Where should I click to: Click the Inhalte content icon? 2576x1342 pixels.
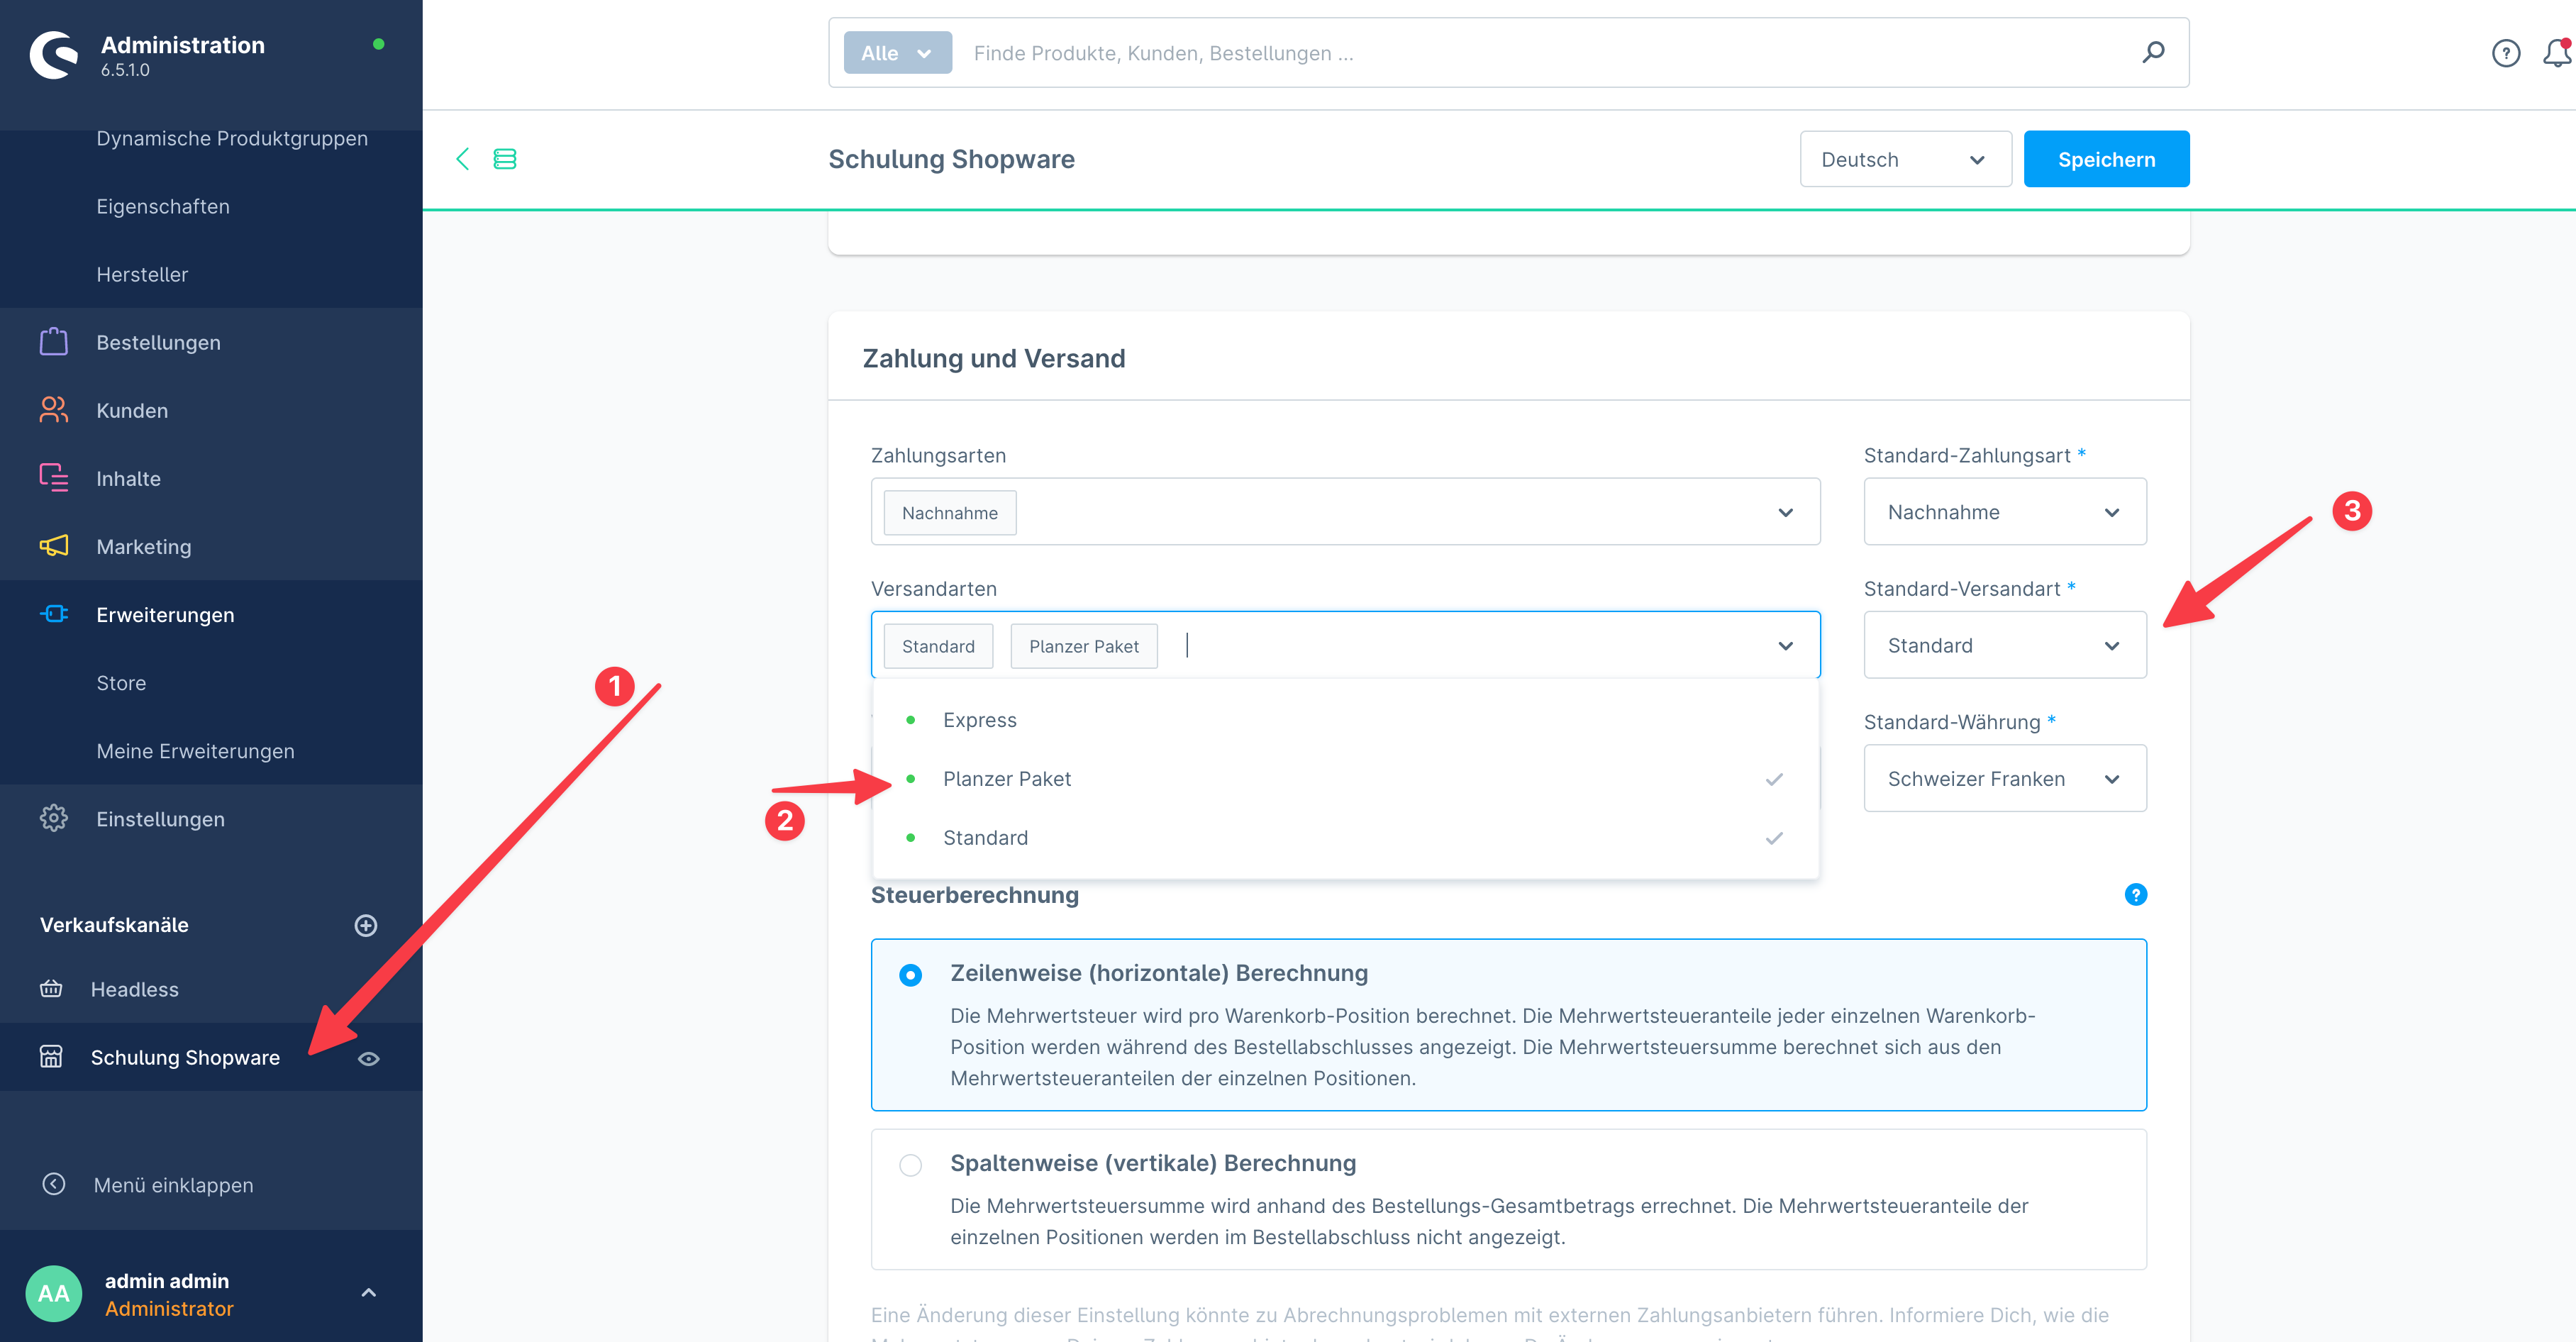[53, 478]
